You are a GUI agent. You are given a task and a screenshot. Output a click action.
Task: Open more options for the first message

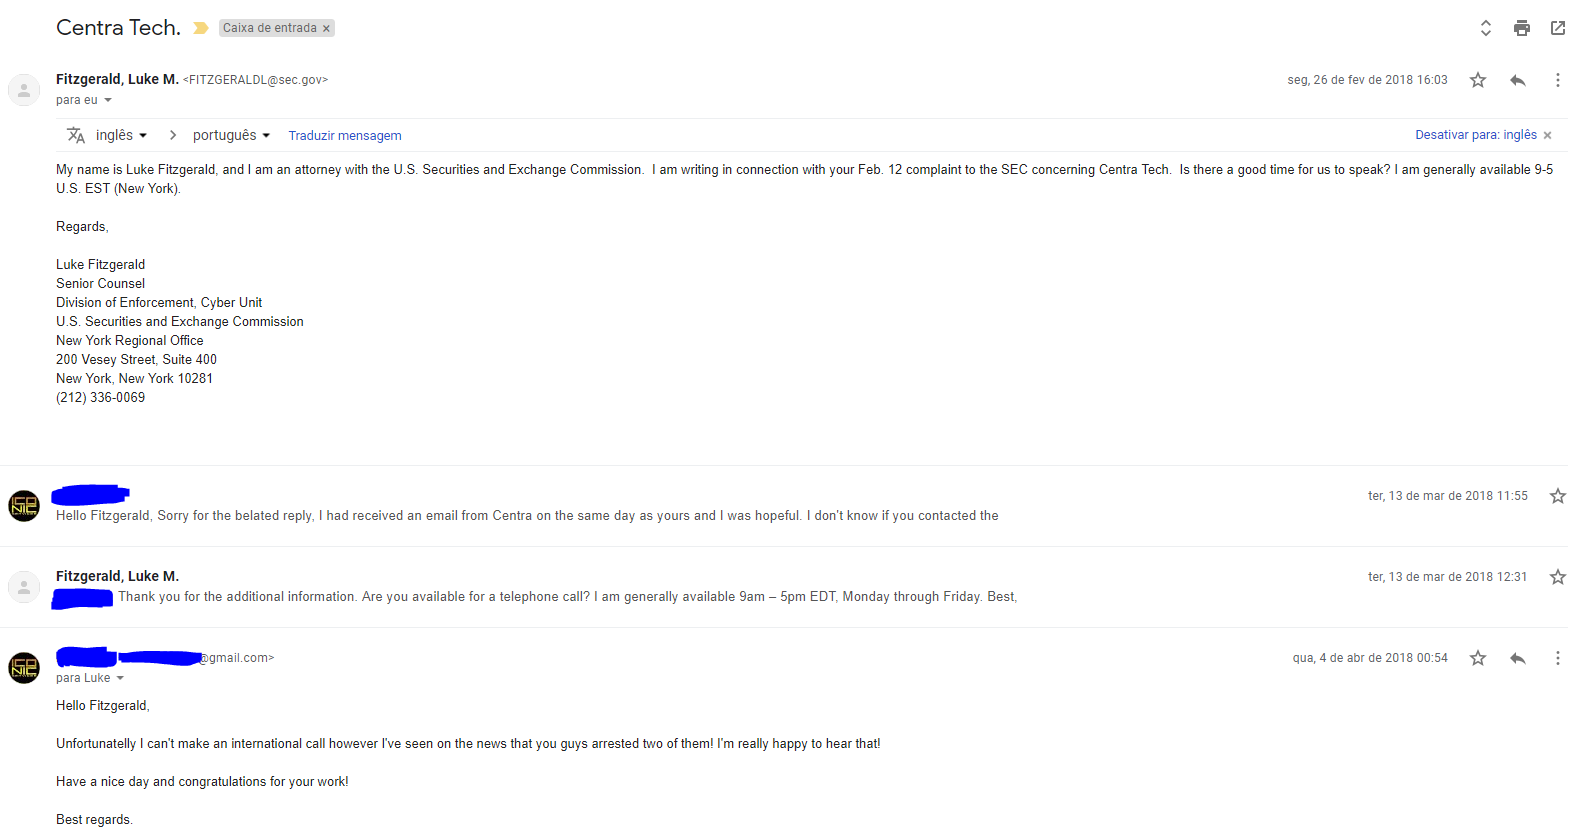pyautogui.click(x=1557, y=80)
